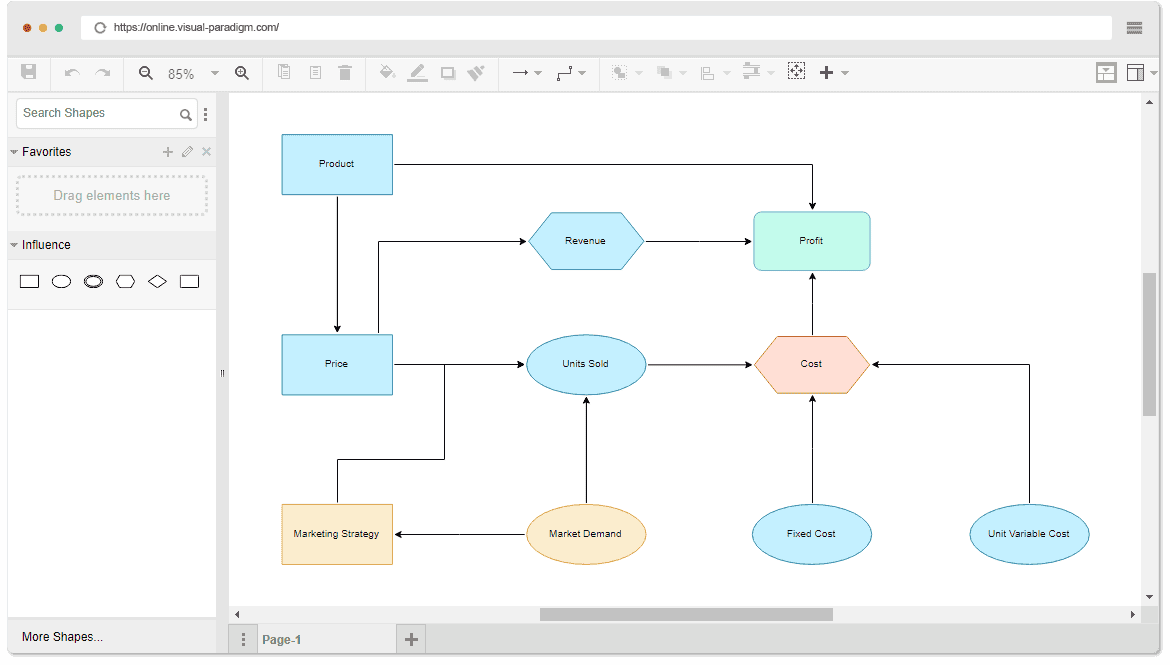Click the Undo arrow icon
Viewport: 1170px width, 665px height.
pyautogui.click(x=71, y=72)
